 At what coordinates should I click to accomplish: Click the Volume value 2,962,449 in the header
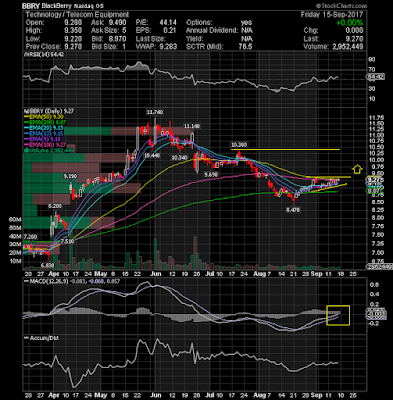[347, 47]
